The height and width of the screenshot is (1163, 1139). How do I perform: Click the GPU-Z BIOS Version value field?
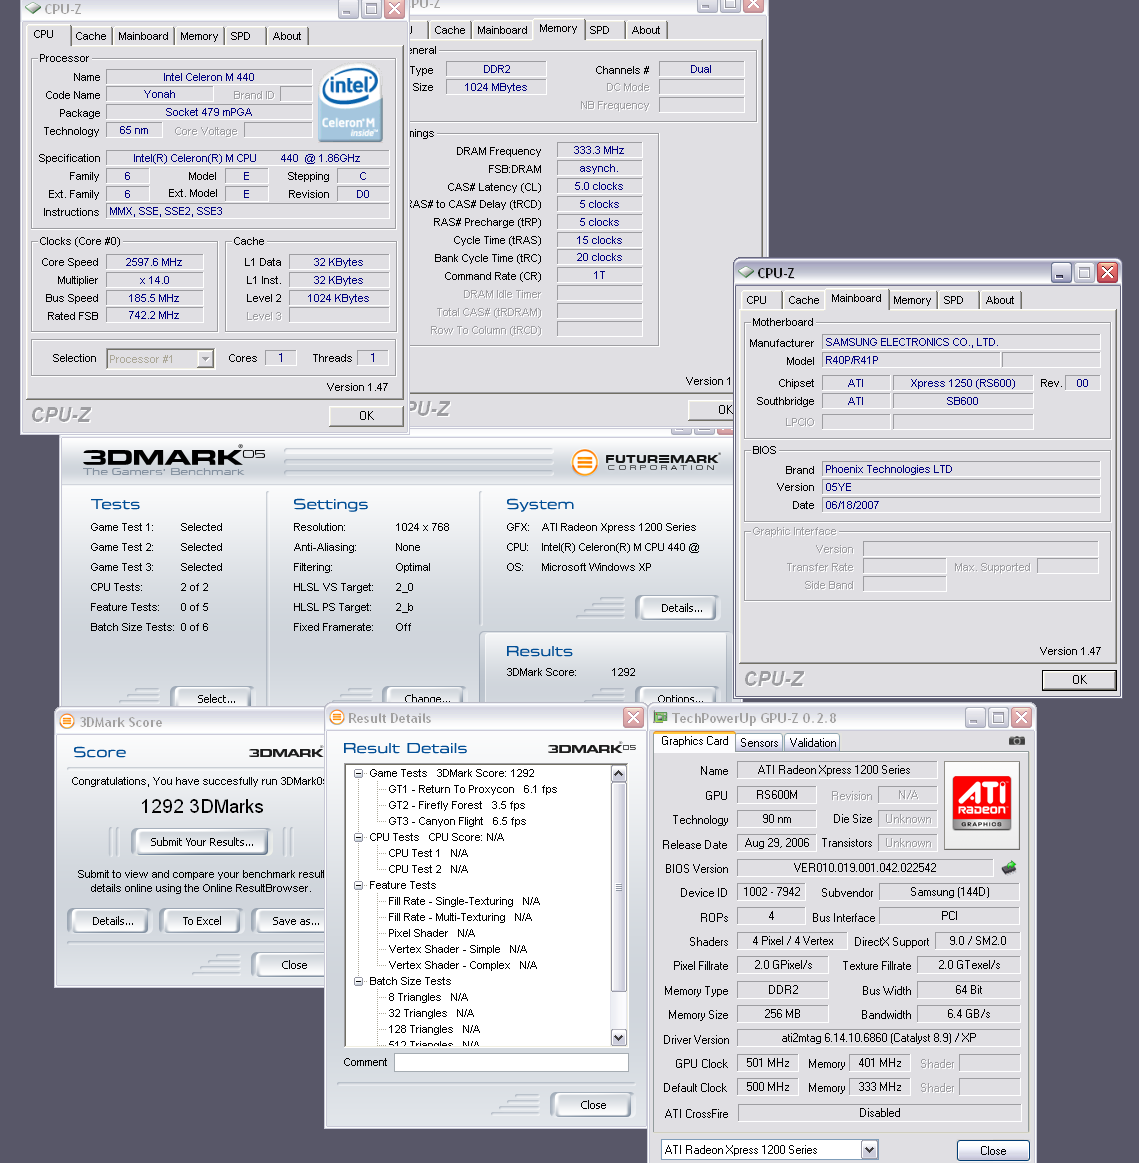865,868
